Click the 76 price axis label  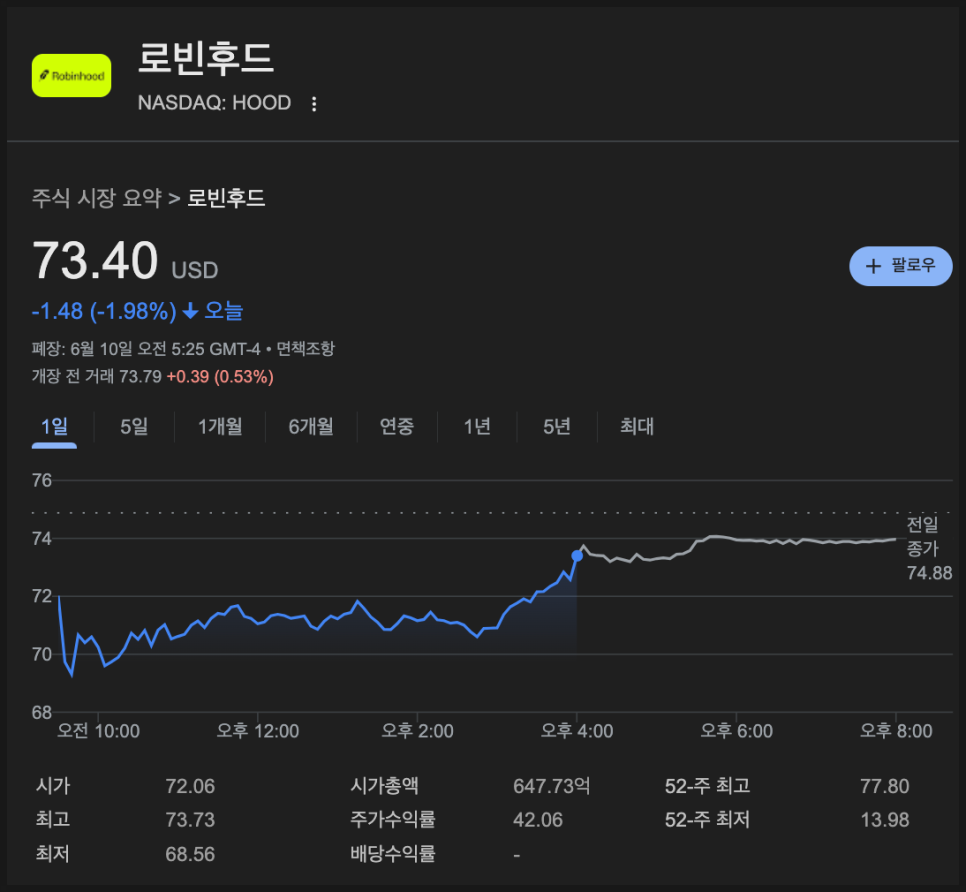[42, 480]
